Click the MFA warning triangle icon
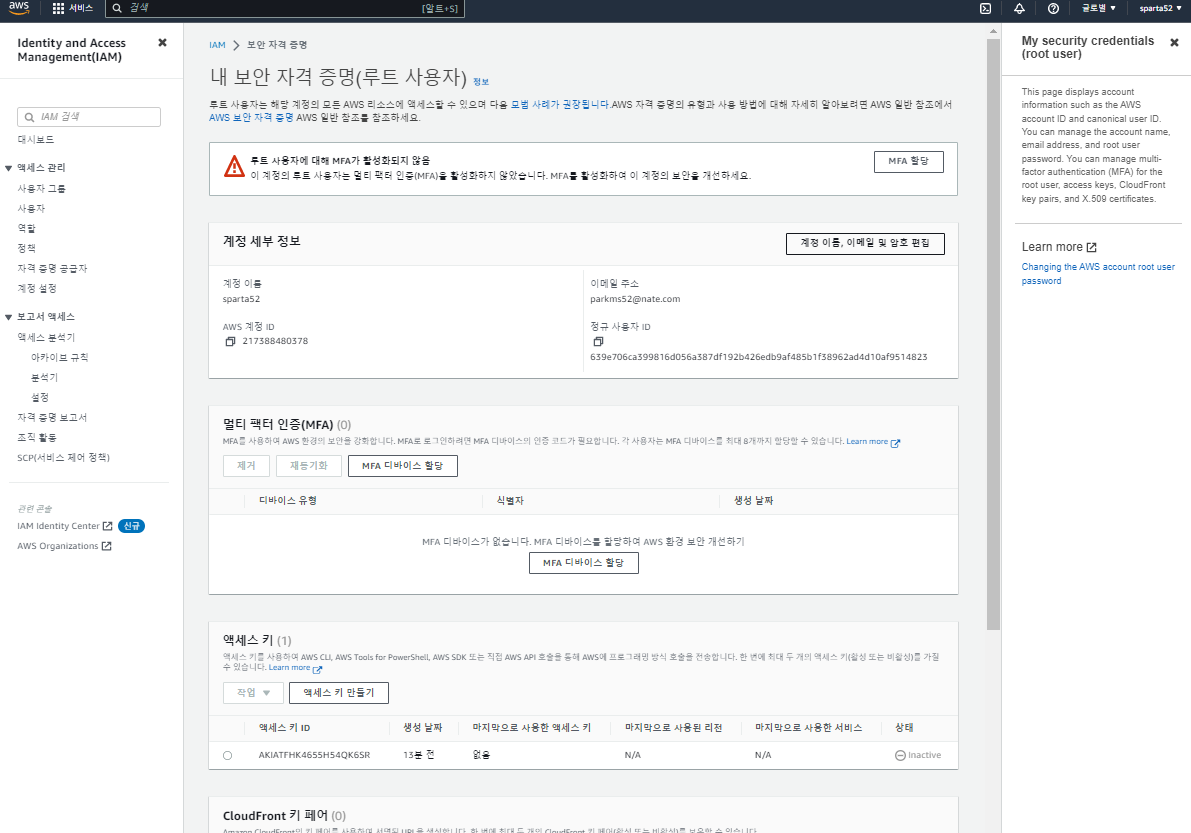The width and height of the screenshot is (1191, 833). [x=234, y=166]
